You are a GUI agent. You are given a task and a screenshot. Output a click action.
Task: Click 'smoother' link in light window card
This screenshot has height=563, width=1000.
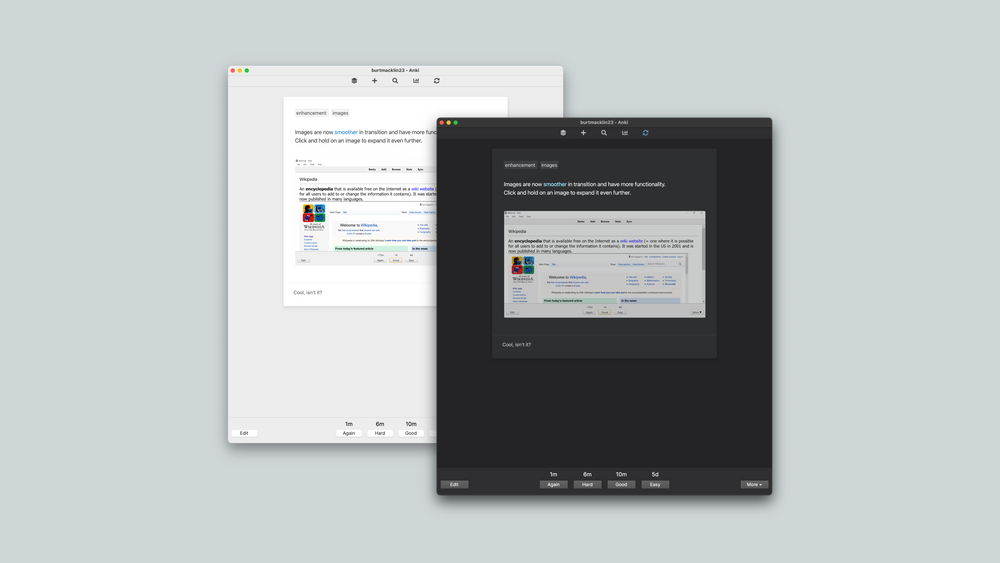[346, 132]
